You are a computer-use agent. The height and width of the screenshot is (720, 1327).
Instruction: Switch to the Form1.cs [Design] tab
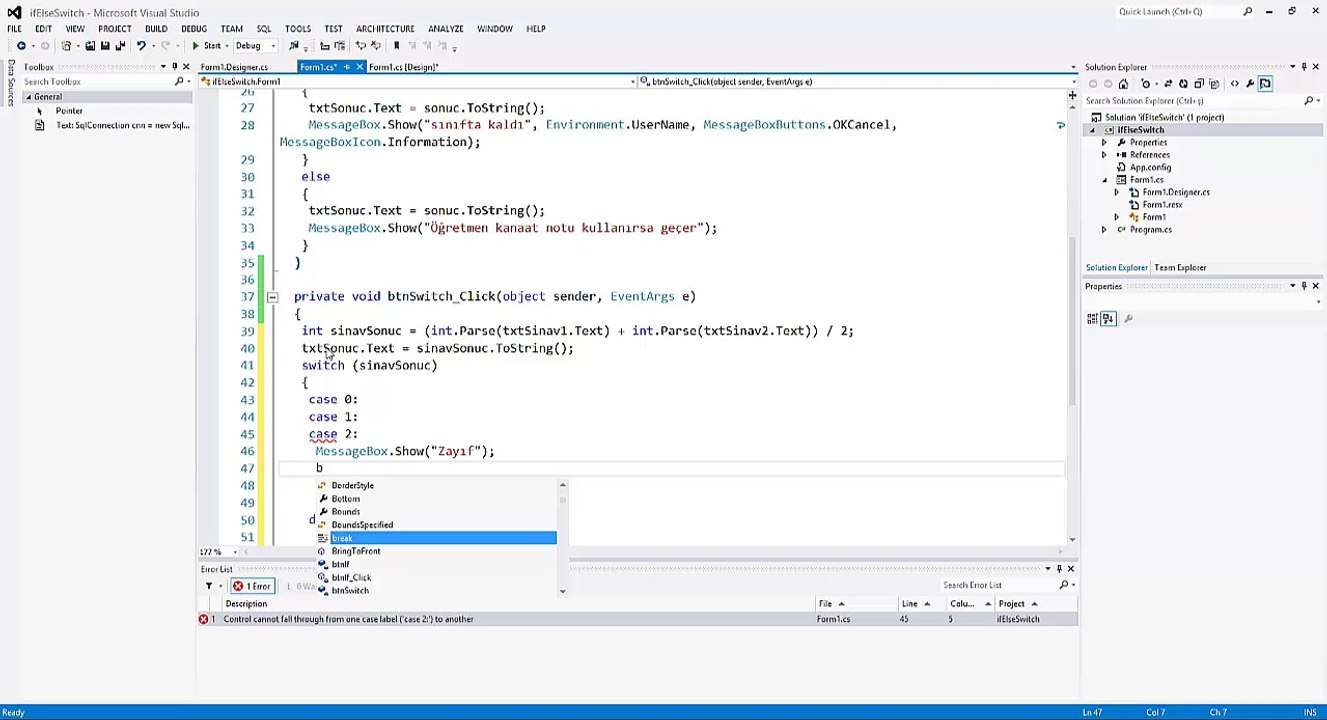pos(403,67)
